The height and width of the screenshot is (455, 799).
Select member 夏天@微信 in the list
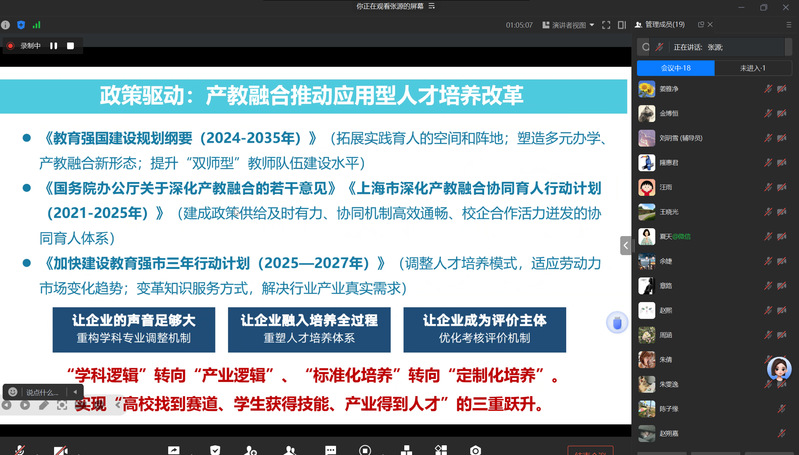pyautogui.click(x=713, y=236)
